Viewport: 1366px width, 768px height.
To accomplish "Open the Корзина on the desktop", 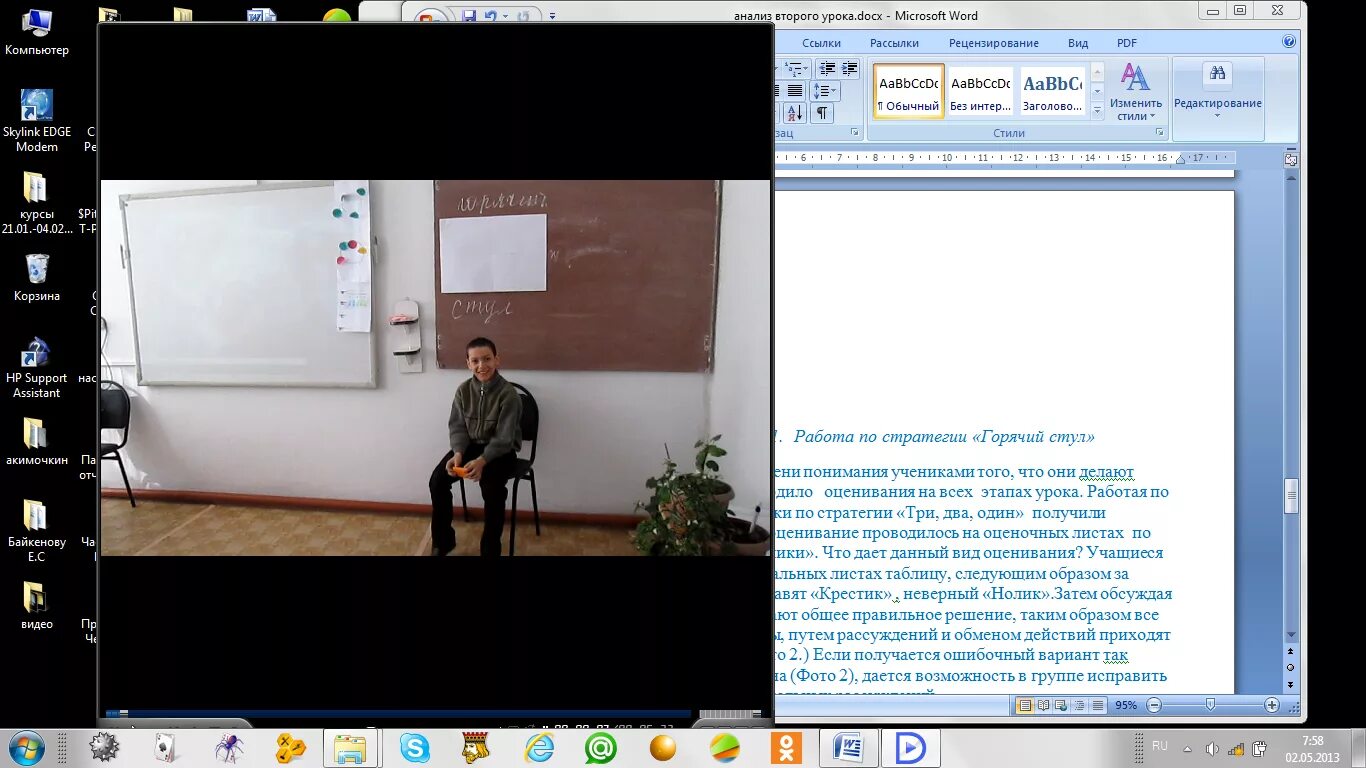I will point(36,268).
